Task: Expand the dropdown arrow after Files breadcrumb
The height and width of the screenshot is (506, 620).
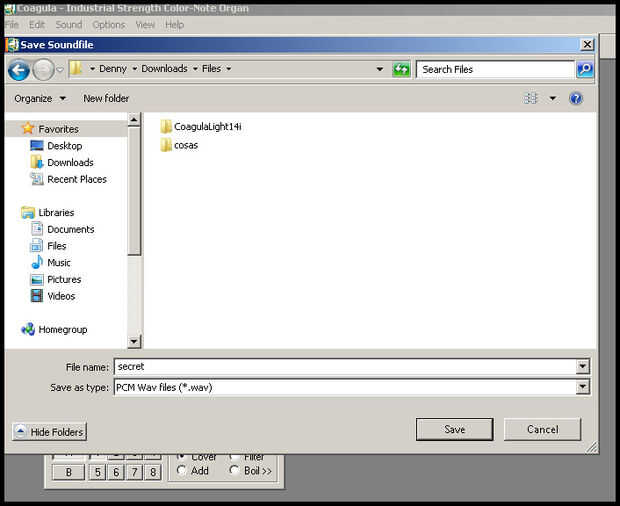Action: [x=229, y=69]
